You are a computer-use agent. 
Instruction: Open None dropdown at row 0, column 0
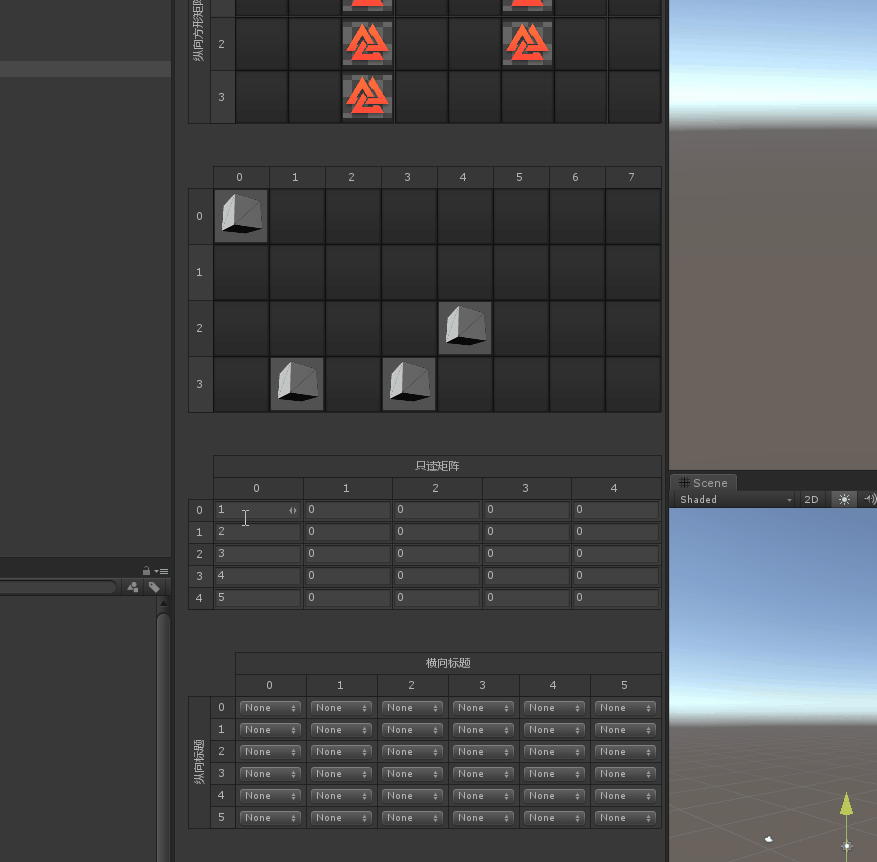click(x=270, y=708)
